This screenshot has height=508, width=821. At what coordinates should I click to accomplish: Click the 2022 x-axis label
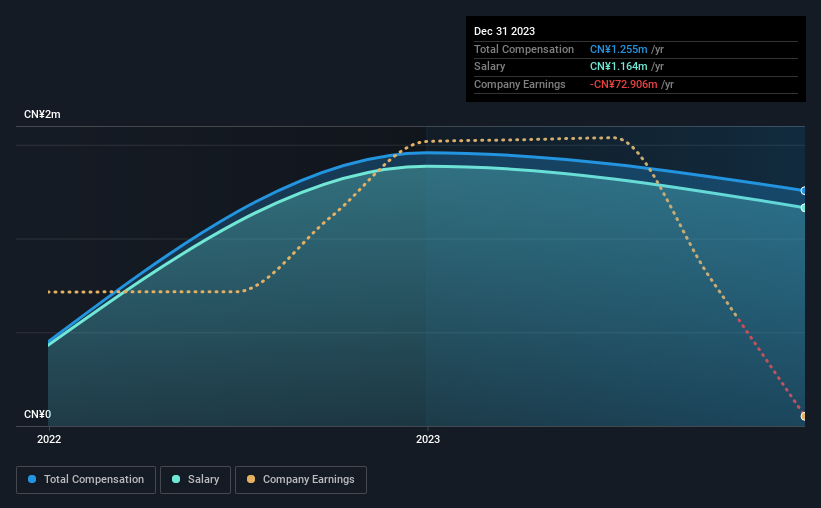pos(49,439)
